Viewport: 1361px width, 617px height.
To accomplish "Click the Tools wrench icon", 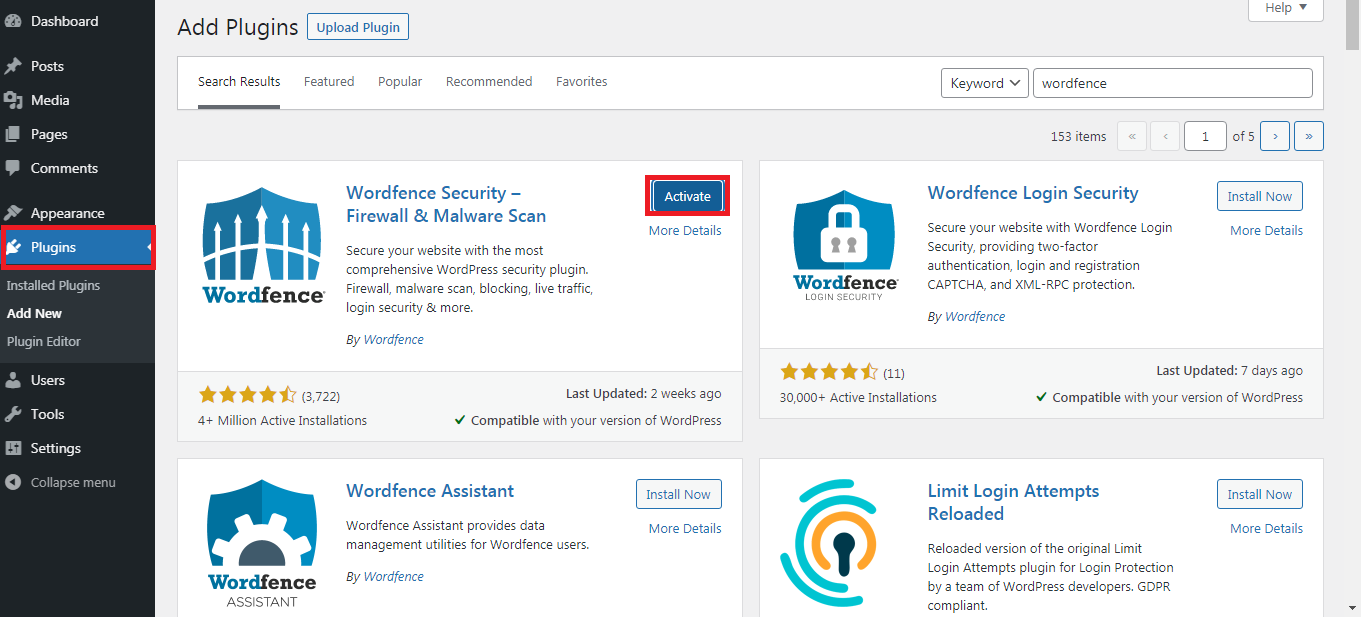I will pyautogui.click(x=13, y=414).
